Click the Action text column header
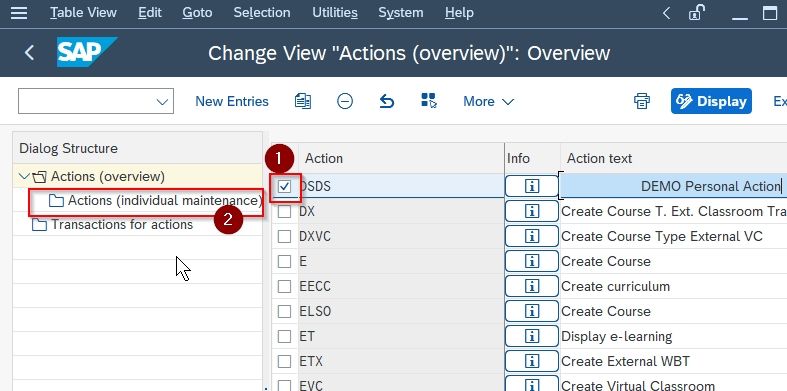This screenshot has height=391, width=787. point(599,158)
